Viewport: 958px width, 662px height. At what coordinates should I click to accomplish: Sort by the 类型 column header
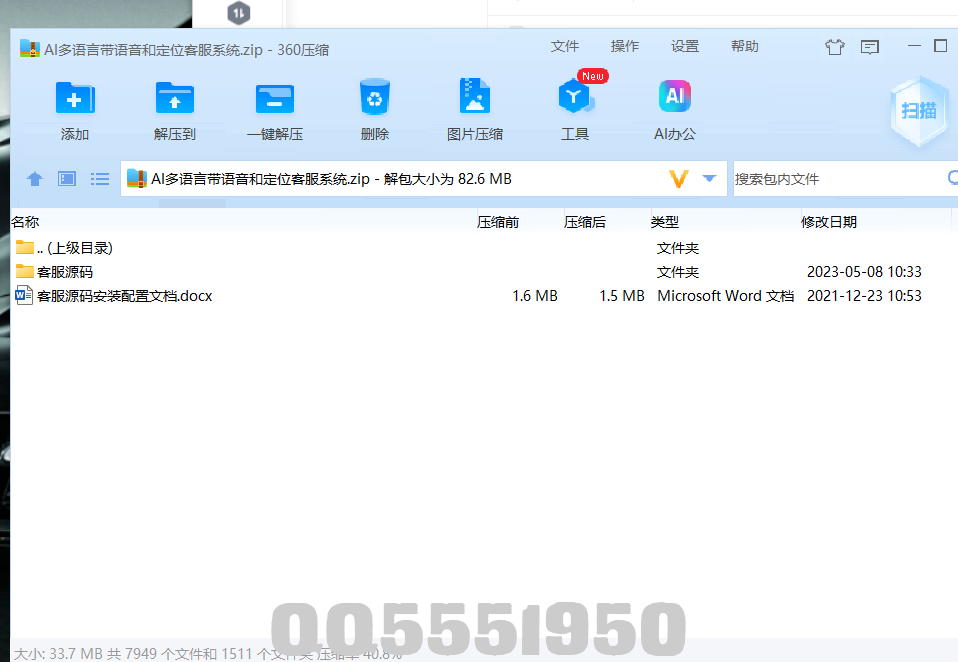pyautogui.click(x=665, y=222)
